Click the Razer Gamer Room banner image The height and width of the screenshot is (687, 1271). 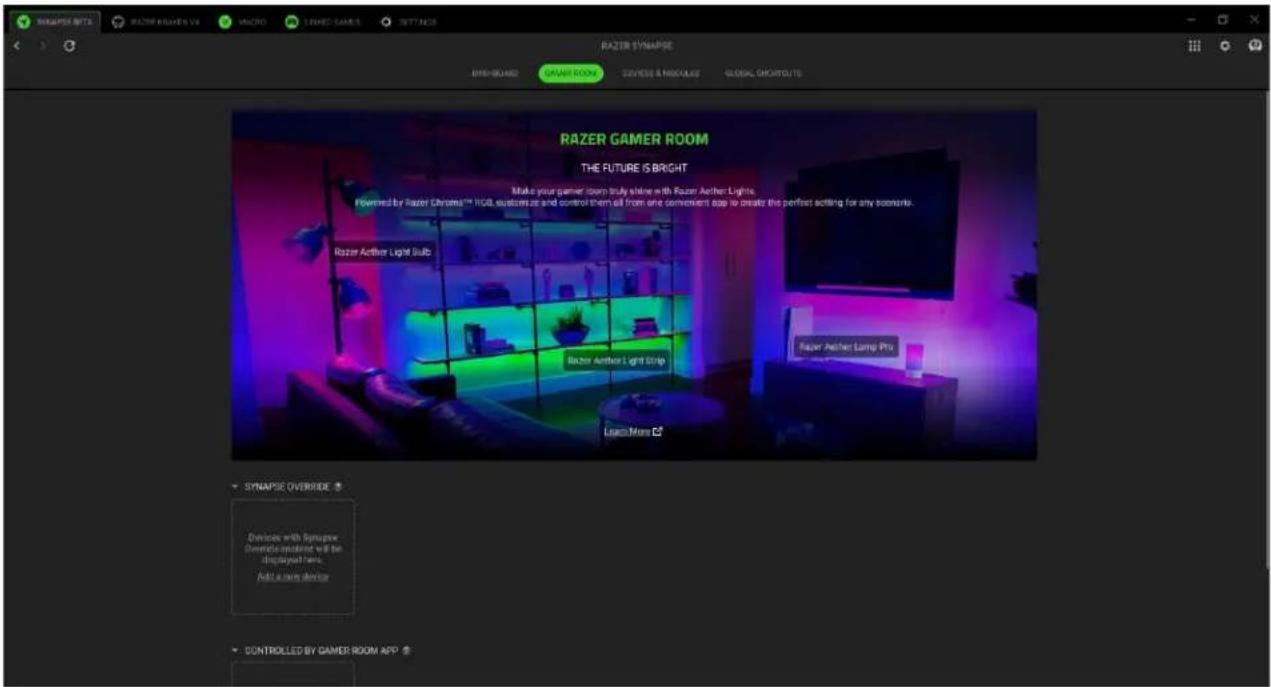pos(634,285)
